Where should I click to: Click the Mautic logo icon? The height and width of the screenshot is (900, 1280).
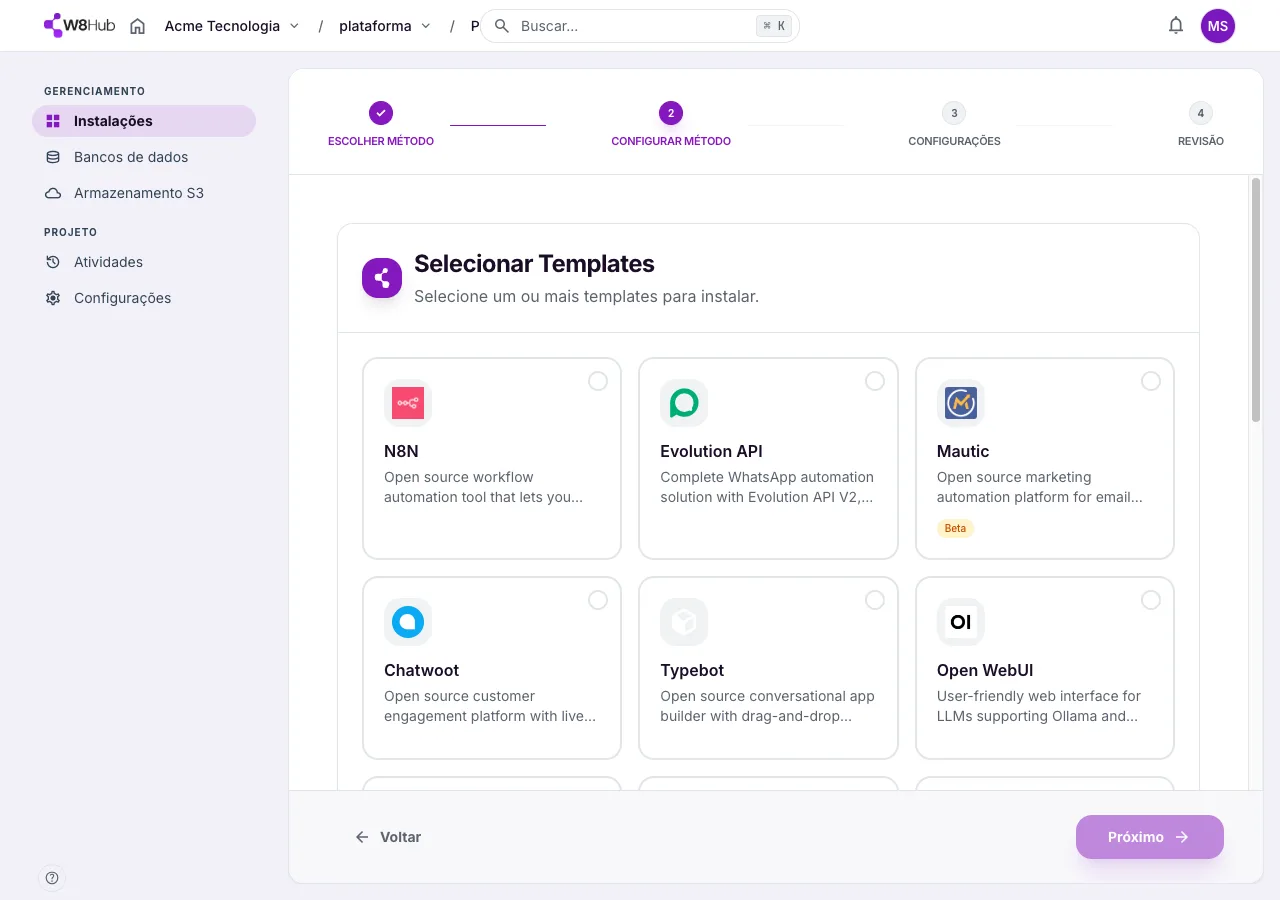961,403
